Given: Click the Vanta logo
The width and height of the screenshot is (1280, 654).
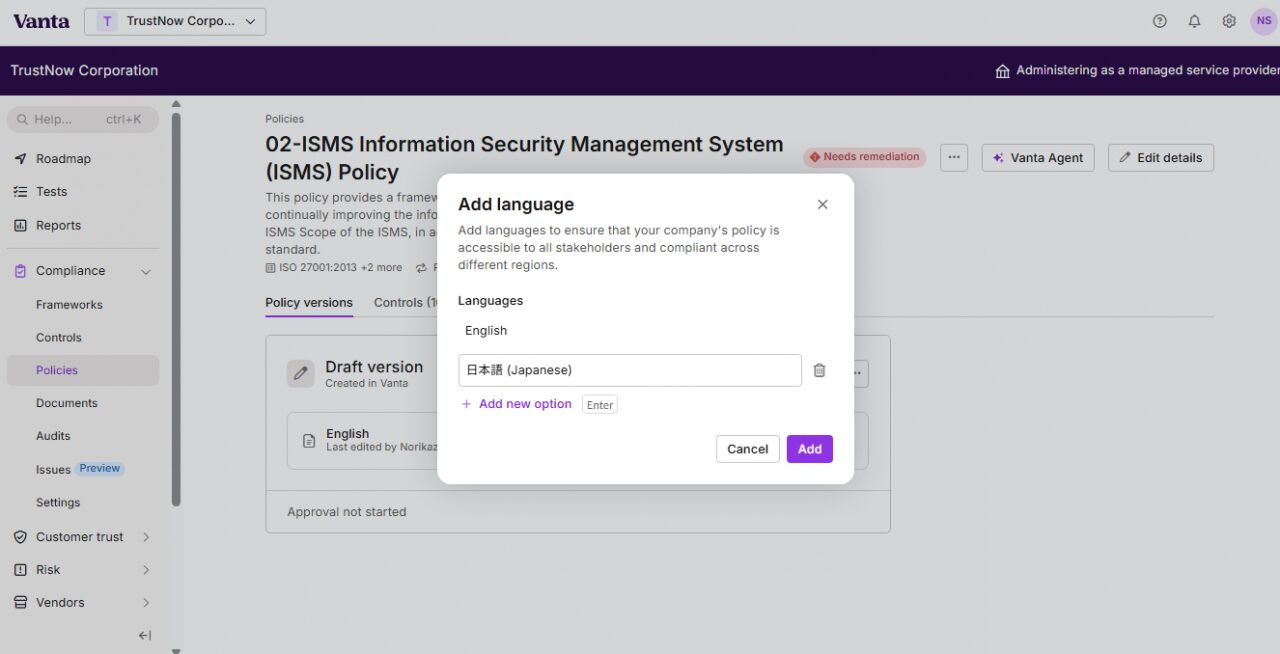Looking at the screenshot, I should [x=41, y=21].
